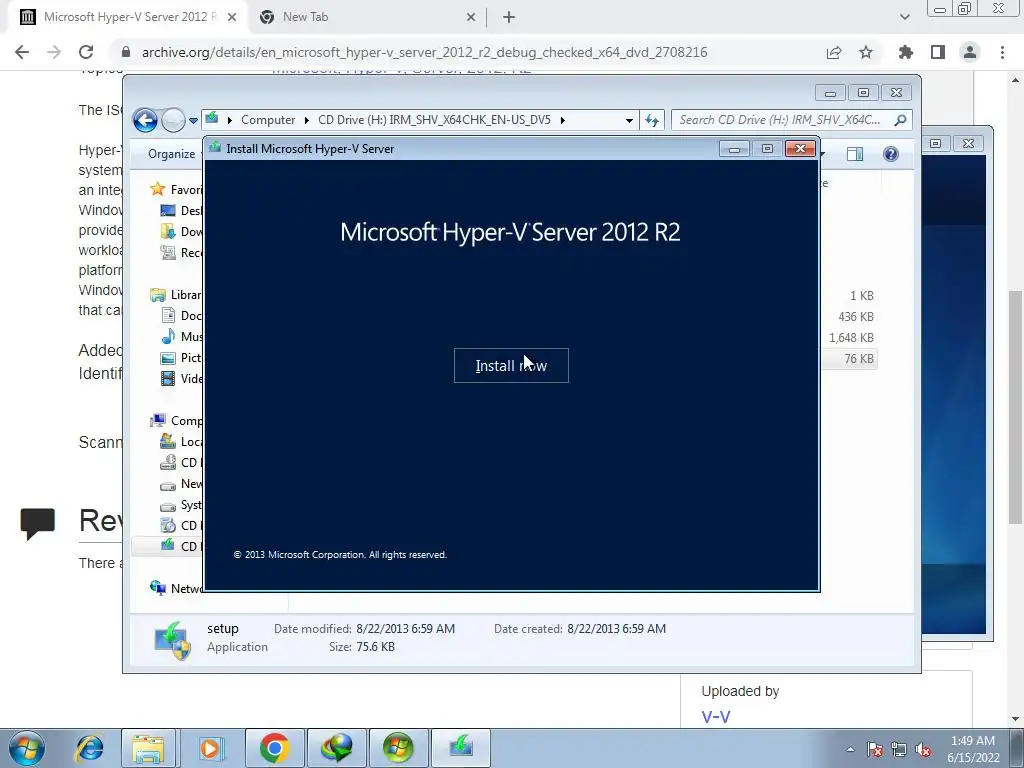Open Windows Start button
Viewport: 1024px width, 768px height.
26,748
